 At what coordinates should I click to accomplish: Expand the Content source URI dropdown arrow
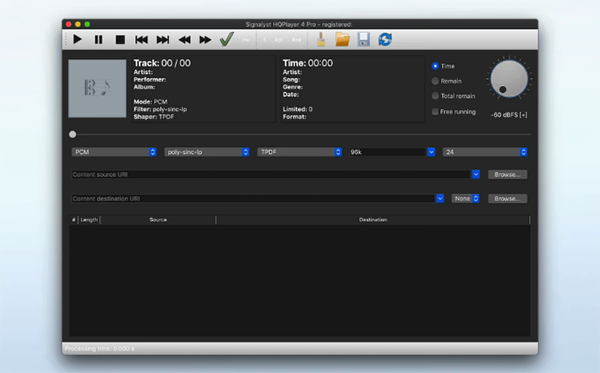(476, 174)
